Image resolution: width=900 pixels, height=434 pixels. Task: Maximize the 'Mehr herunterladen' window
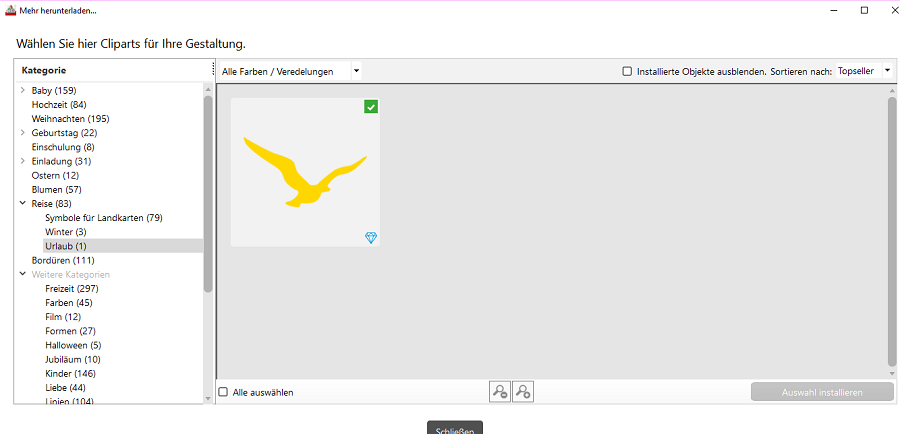click(x=864, y=10)
